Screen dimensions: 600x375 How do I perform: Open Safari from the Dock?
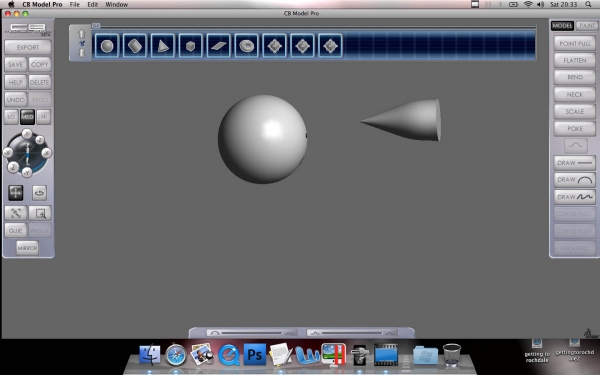tap(176, 355)
